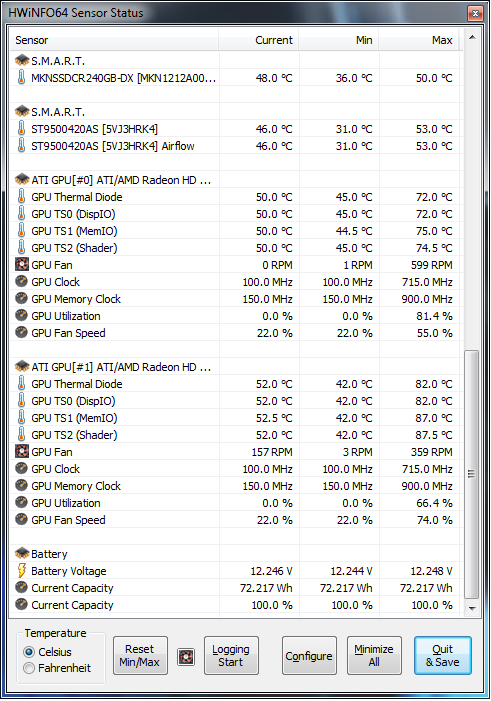Click the 12.246 V current voltage value

271,571
